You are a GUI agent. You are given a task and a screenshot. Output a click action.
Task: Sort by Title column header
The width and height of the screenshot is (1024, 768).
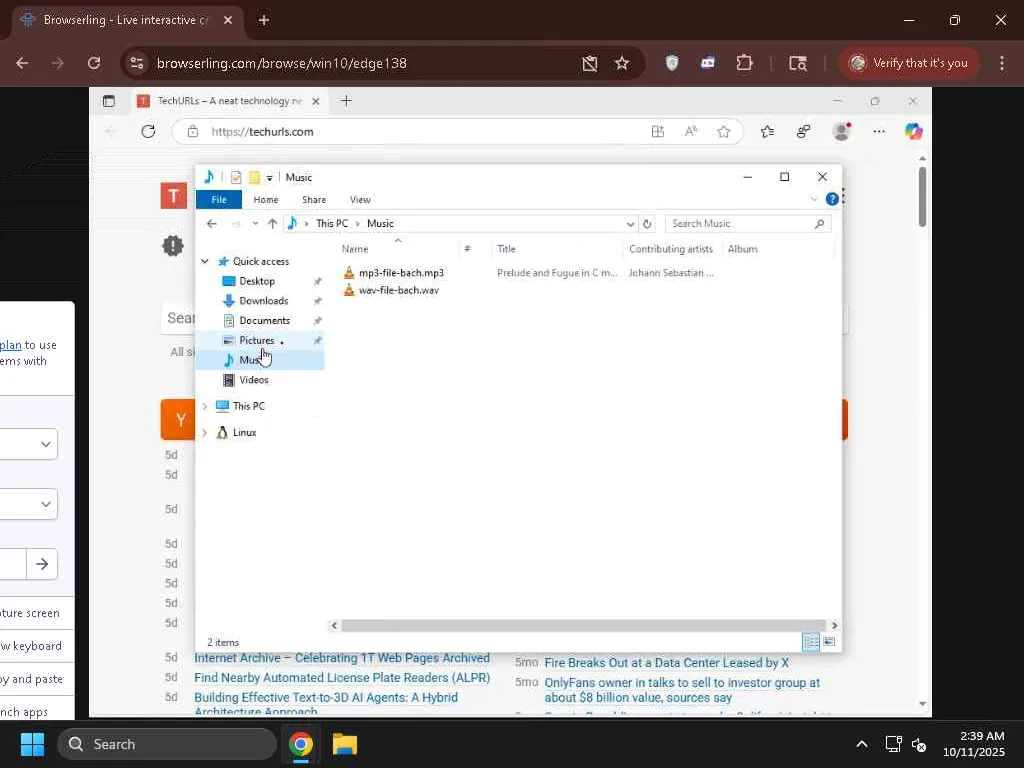506,249
